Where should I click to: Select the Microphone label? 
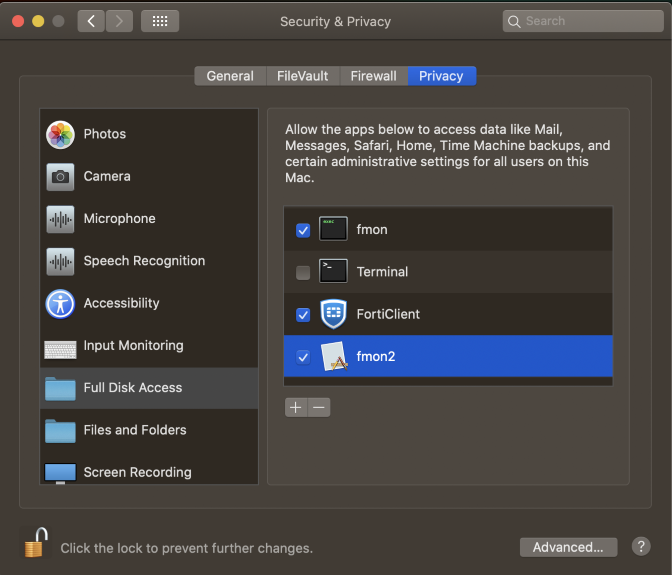coord(120,219)
